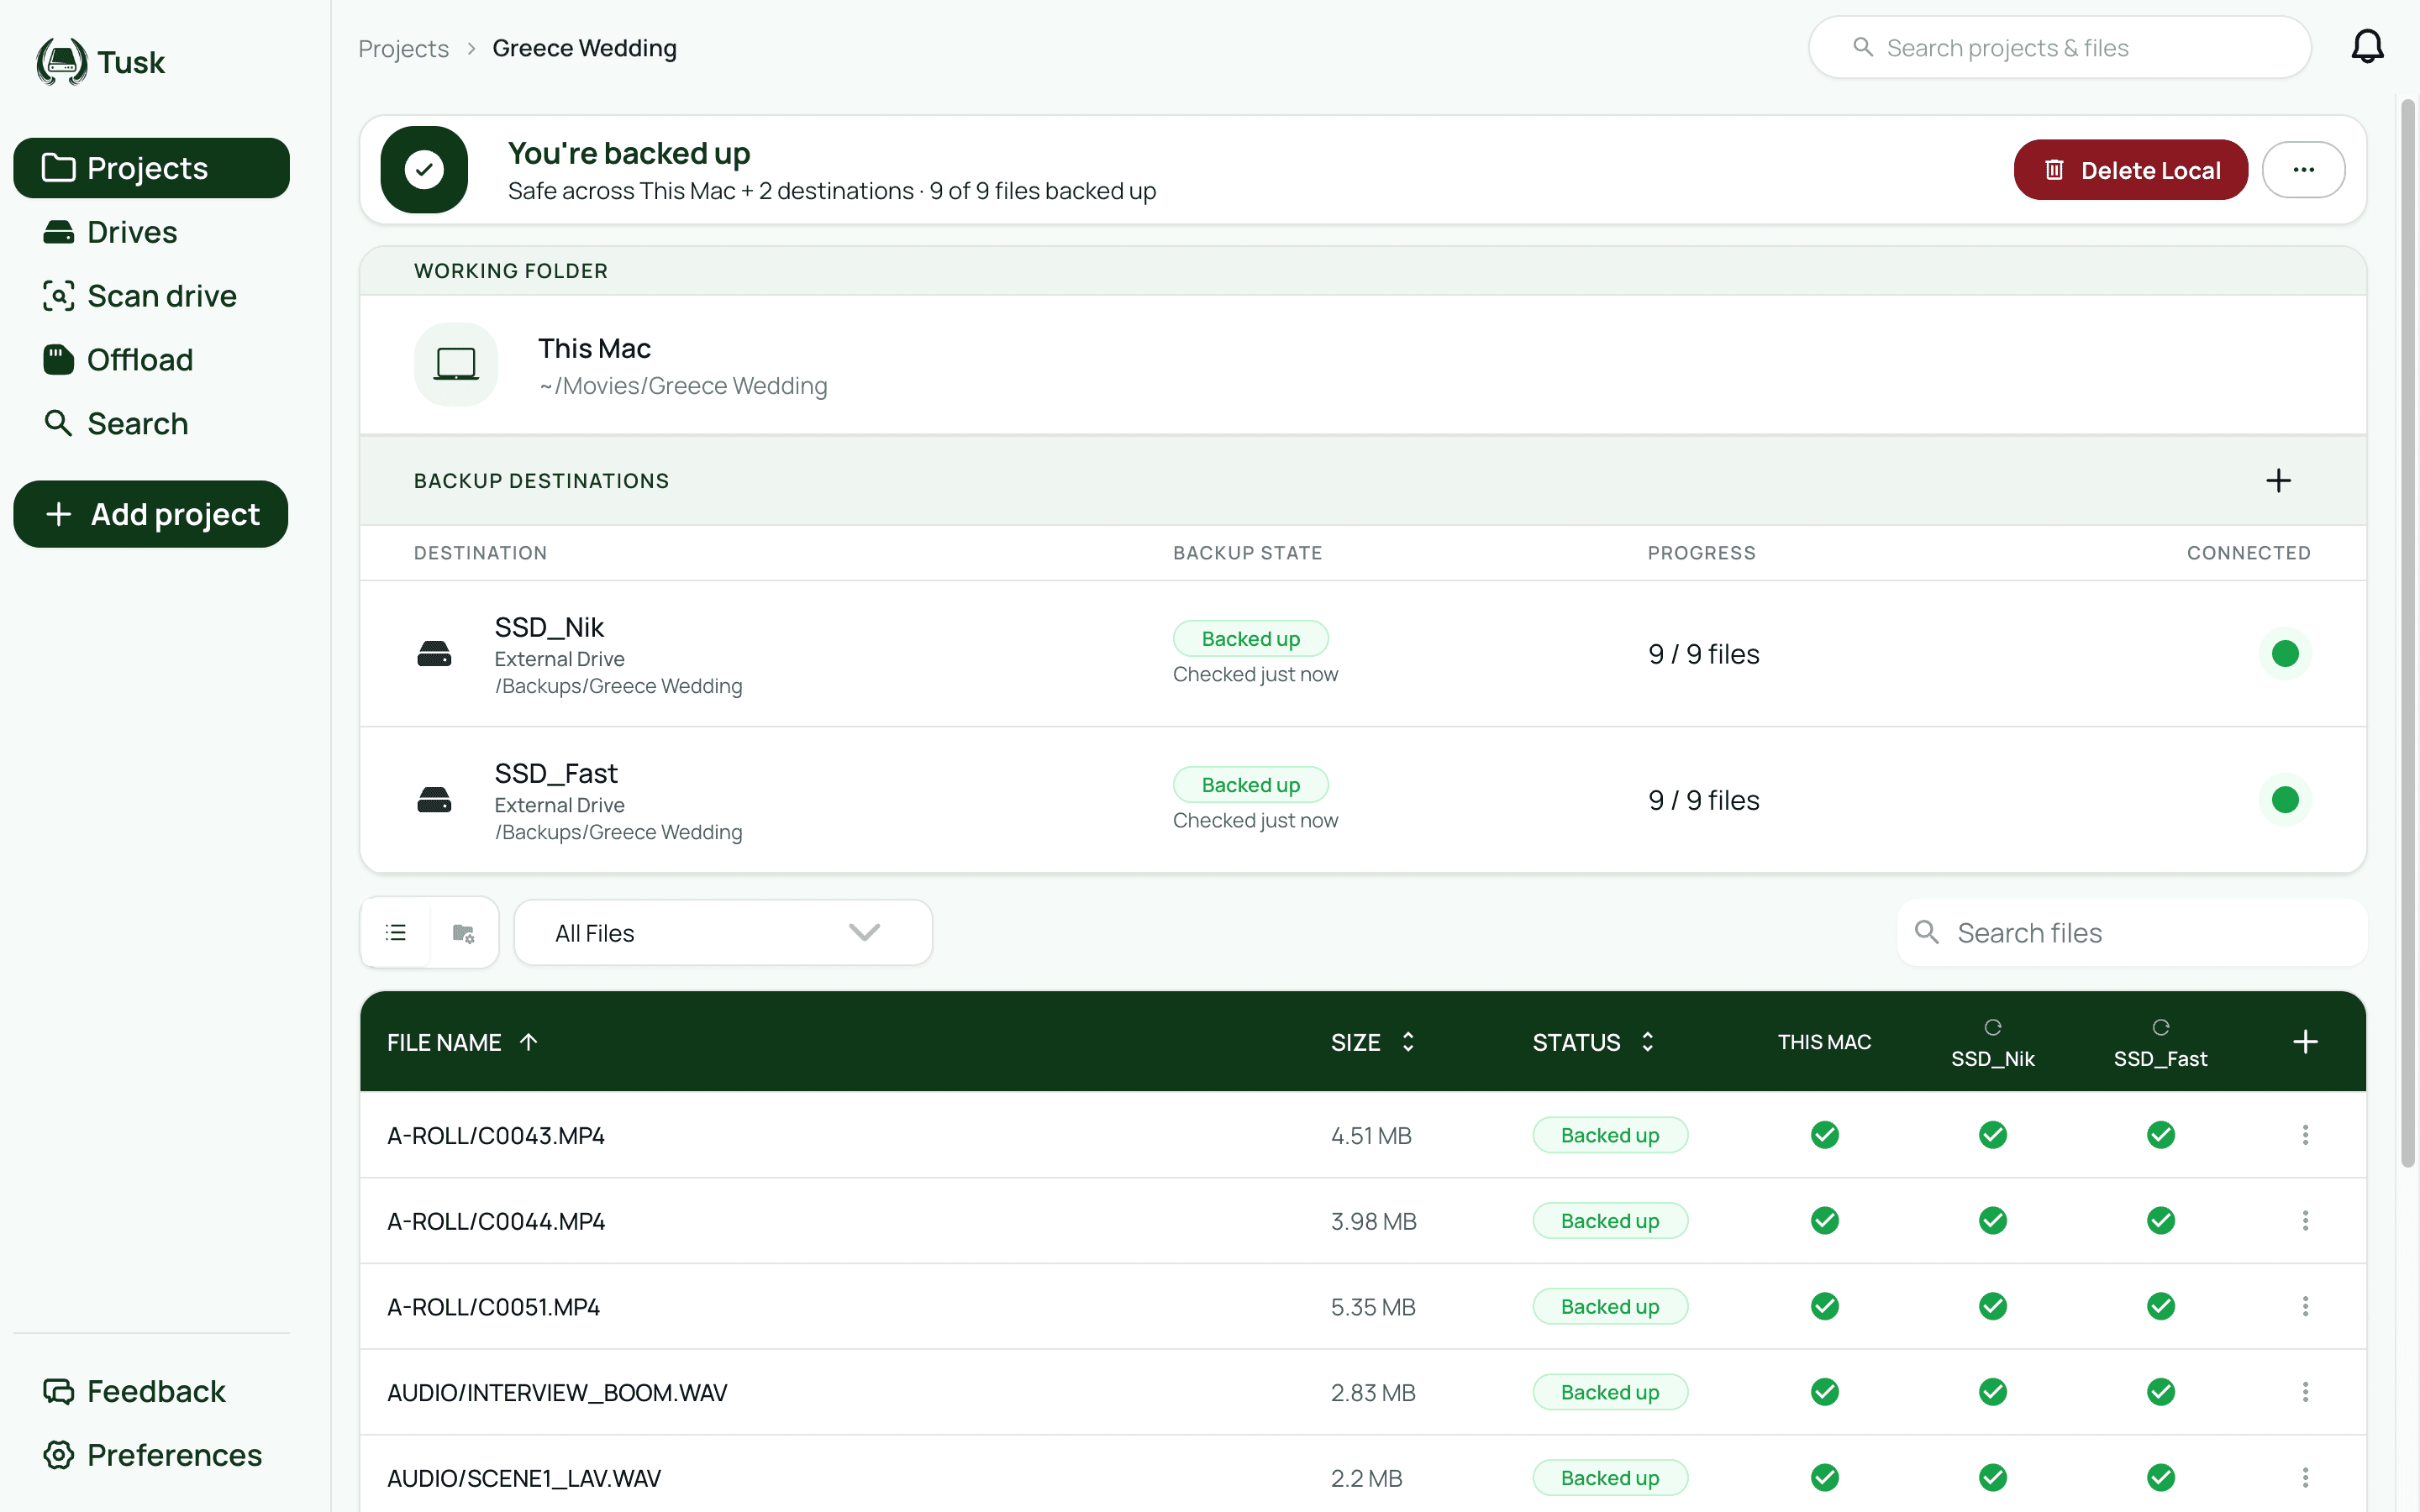Open the notifications bell
Image resolution: width=2420 pixels, height=1512 pixels.
pos(2366,47)
